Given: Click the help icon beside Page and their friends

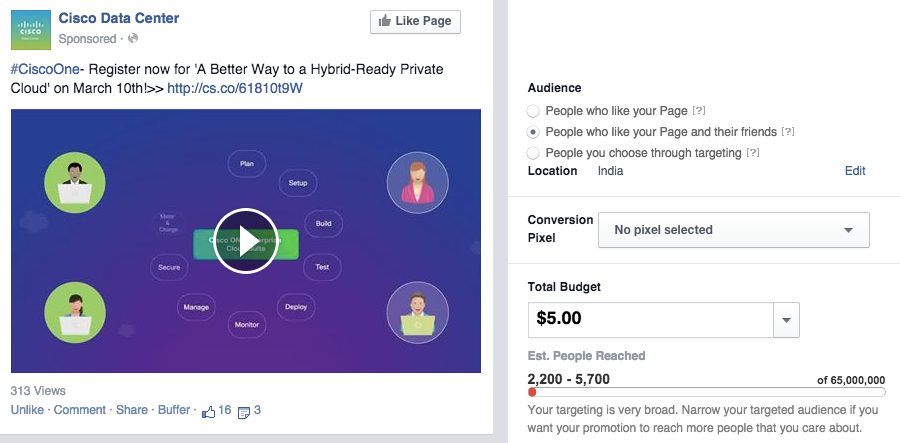Looking at the screenshot, I should tap(789, 132).
